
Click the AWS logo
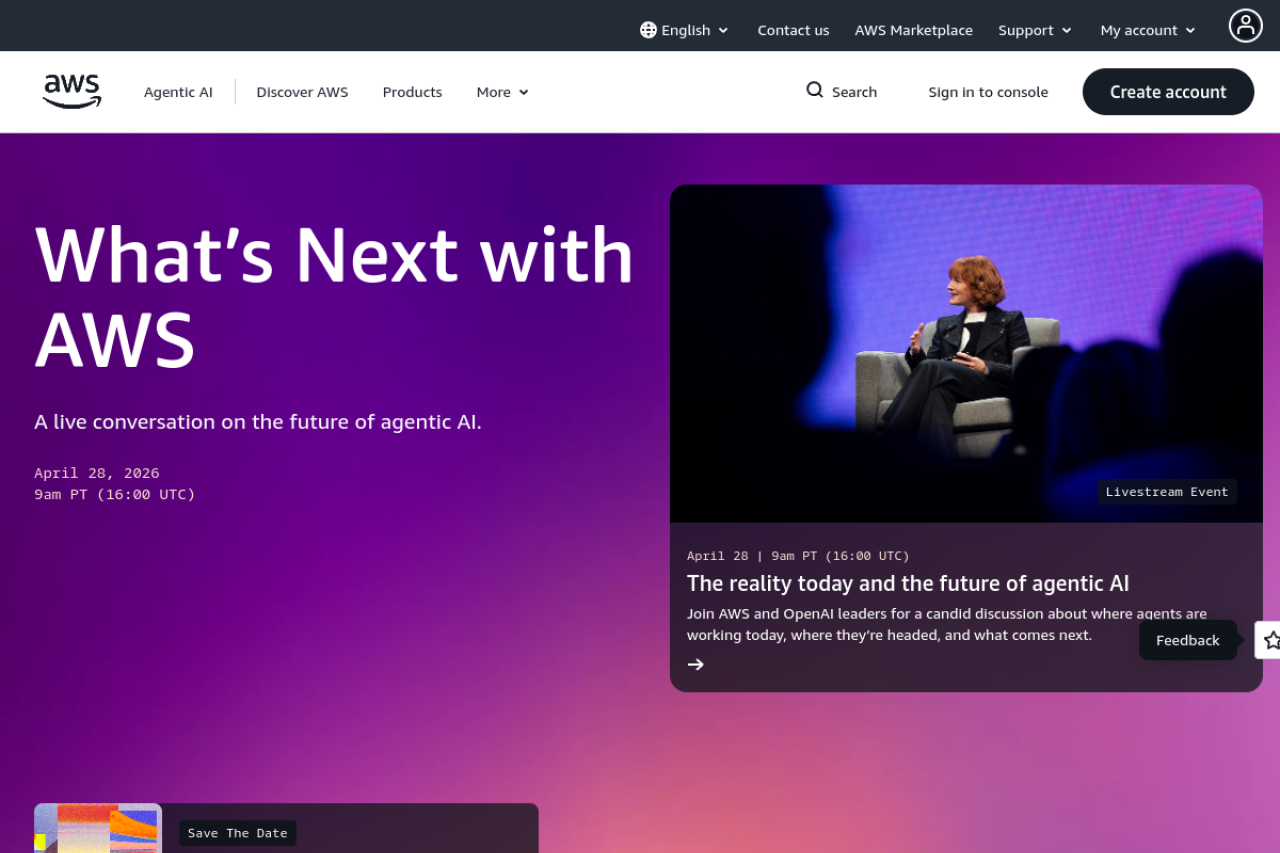[72, 91]
